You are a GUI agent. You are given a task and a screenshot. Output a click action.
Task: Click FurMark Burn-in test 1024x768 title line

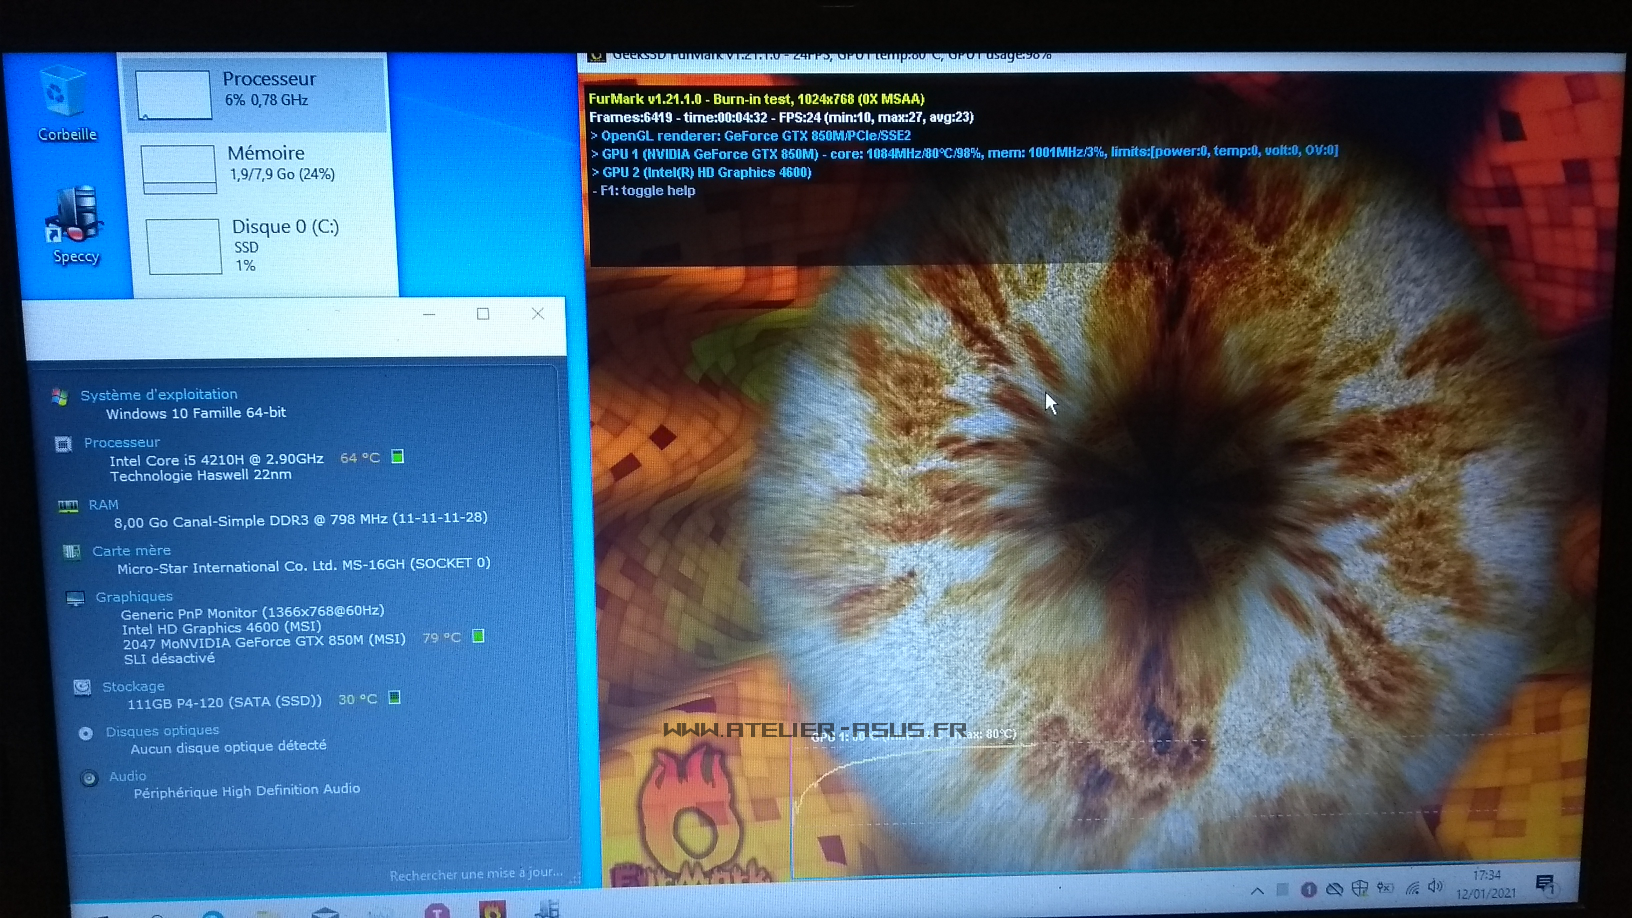pyautogui.click(x=756, y=99)
